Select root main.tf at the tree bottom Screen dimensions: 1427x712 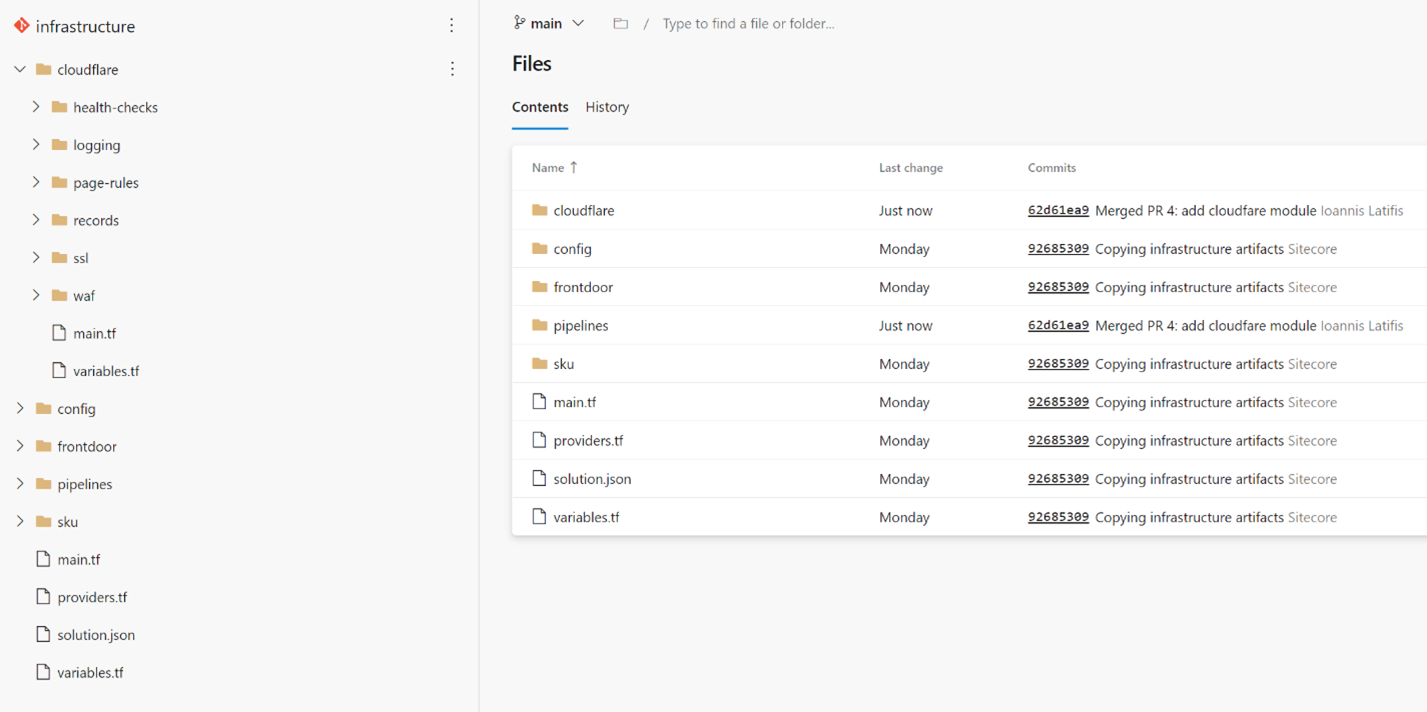[x=79, y=559]
